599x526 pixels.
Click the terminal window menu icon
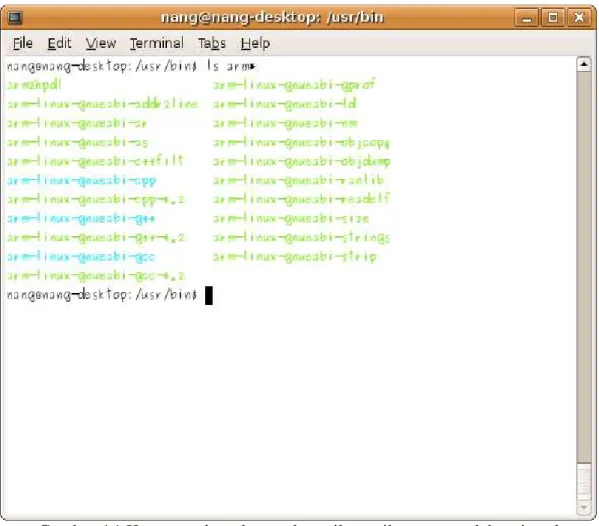(x=15, y=18)
